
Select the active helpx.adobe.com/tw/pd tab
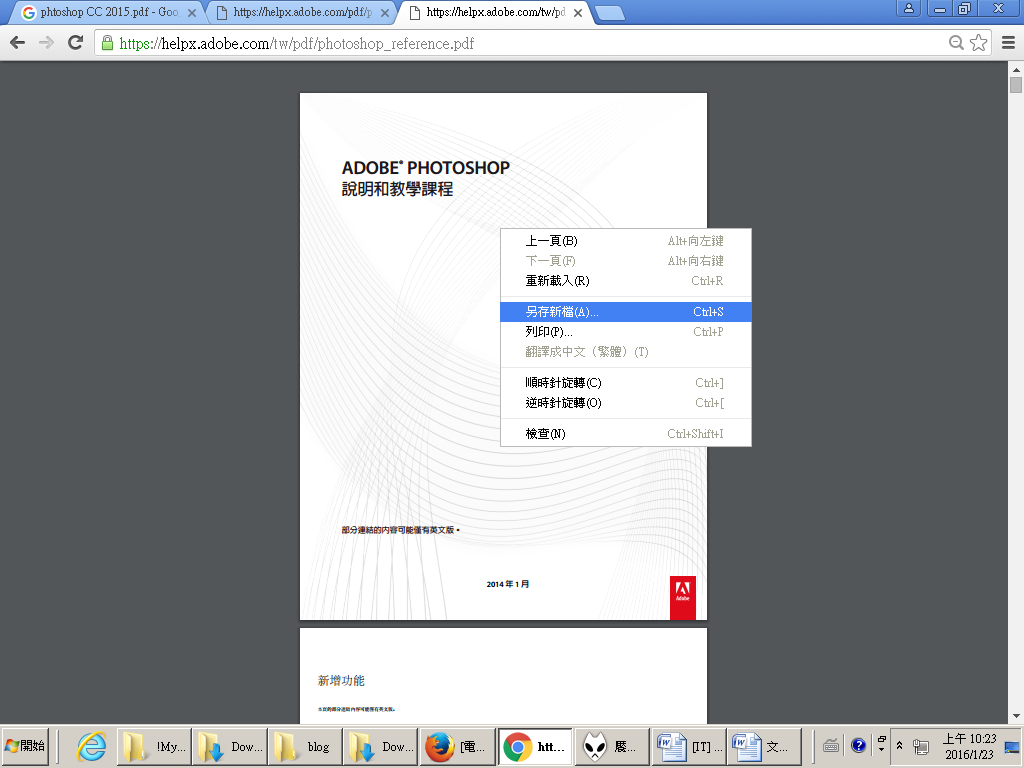click(x=494, y=12)
